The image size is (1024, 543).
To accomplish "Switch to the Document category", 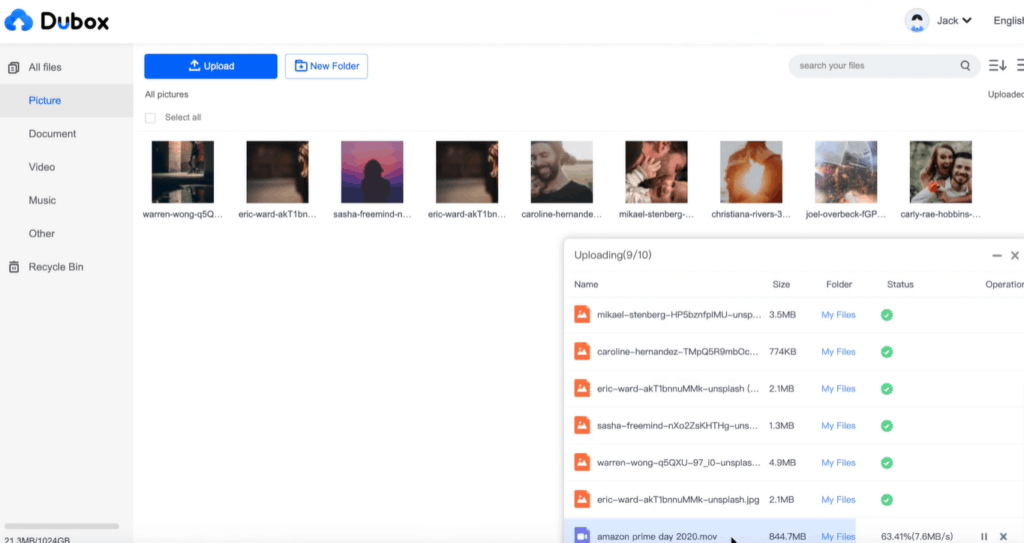I will pos(52,134).
